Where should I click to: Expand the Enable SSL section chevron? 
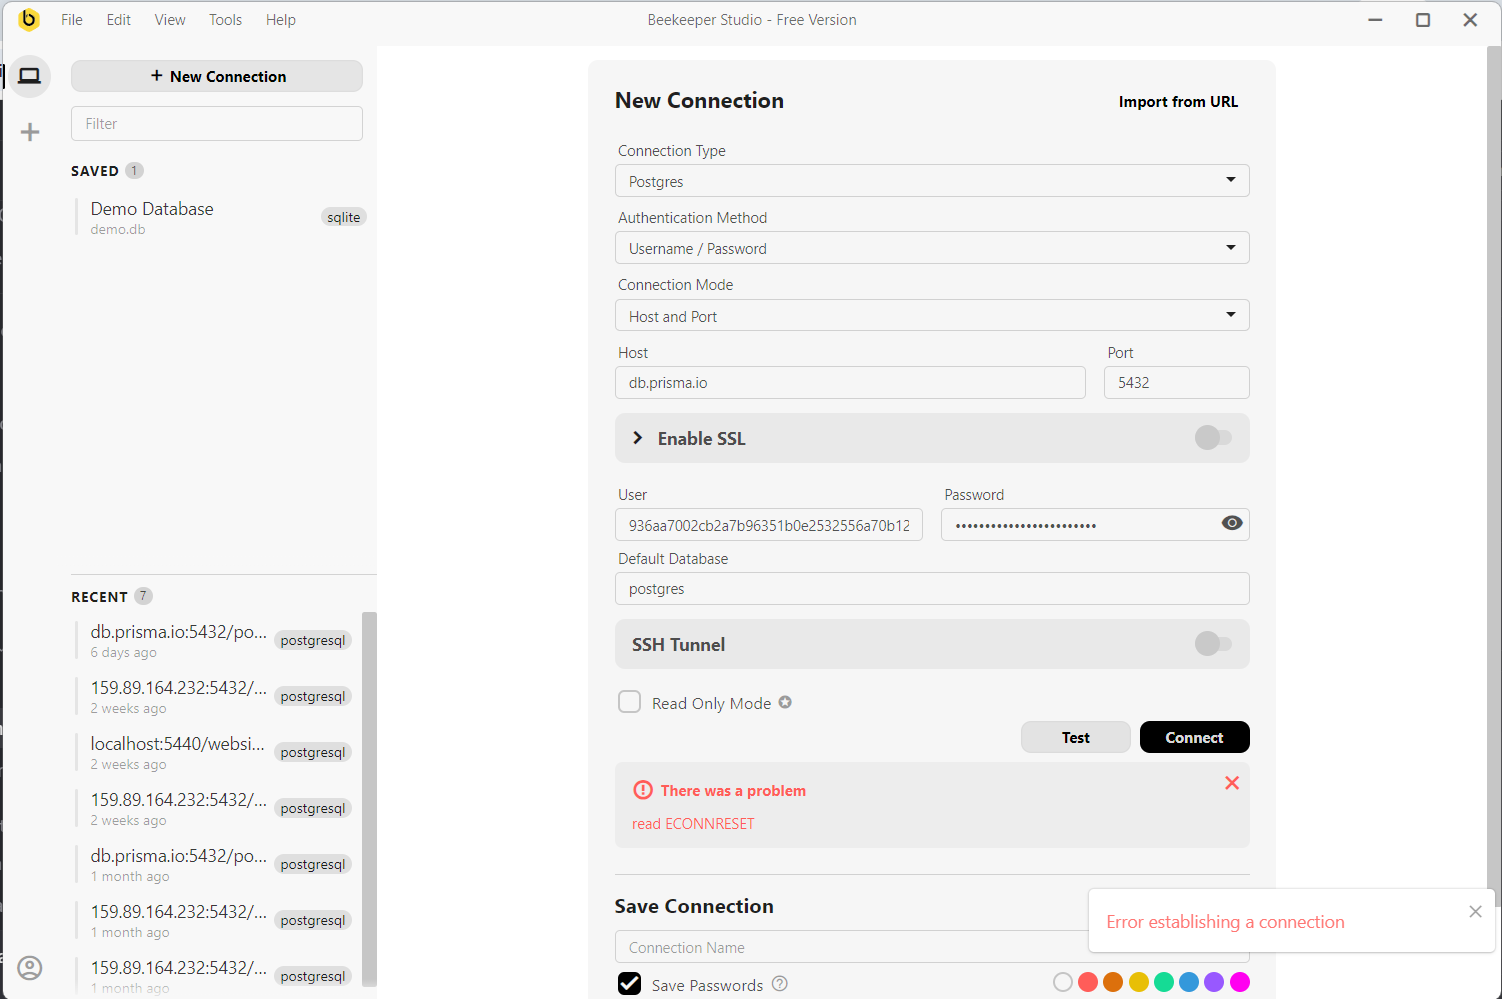[x=637, y=438]
